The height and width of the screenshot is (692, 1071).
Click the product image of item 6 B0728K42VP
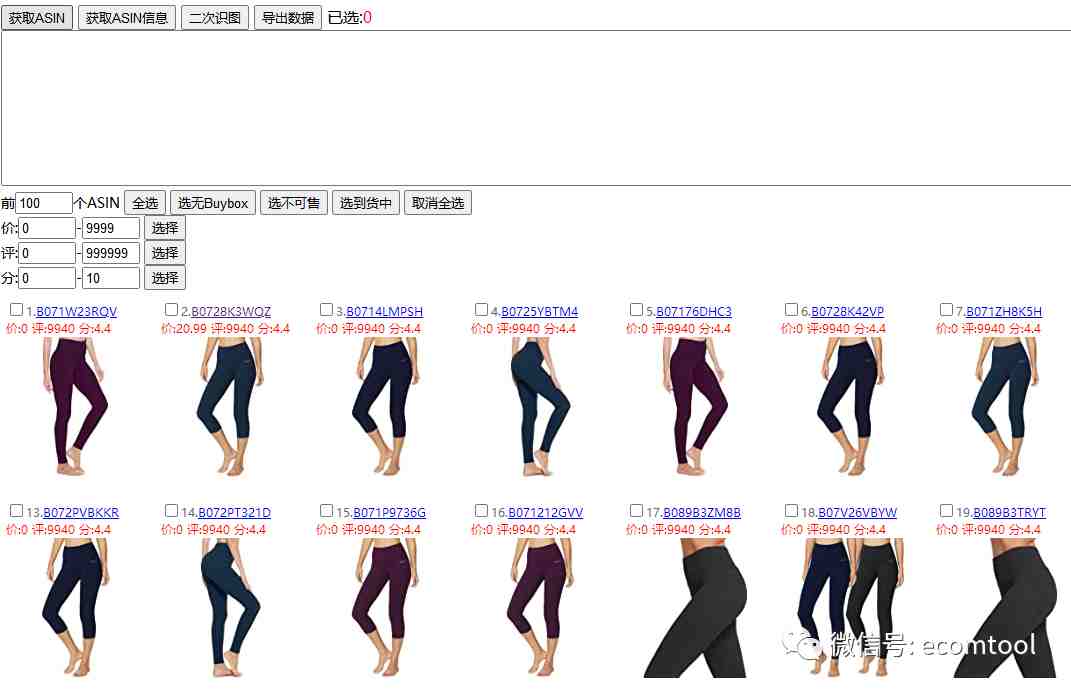pyautogui.click(x=851, y=406)
